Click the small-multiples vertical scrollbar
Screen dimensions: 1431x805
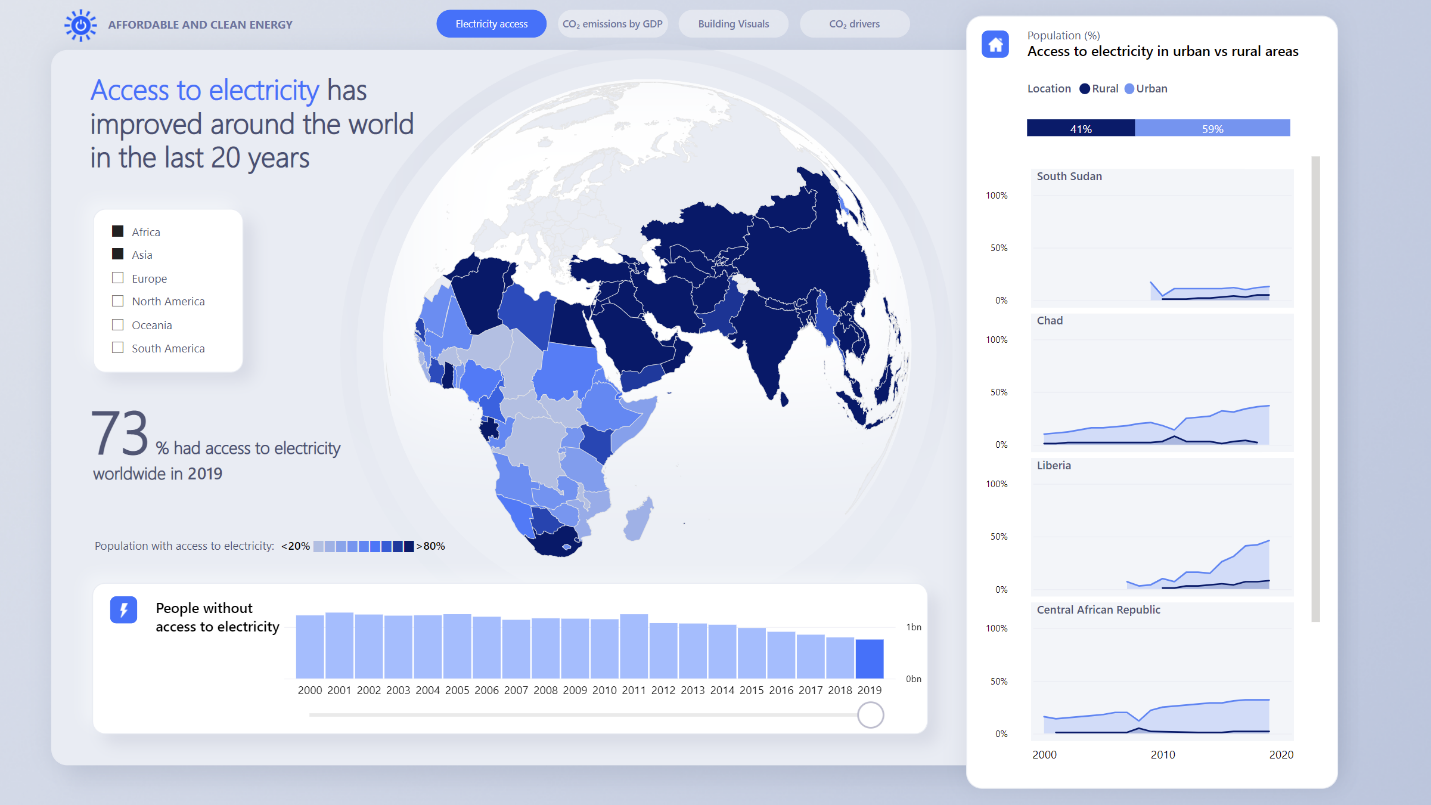pyautogui.click(x=1316, y=388)
